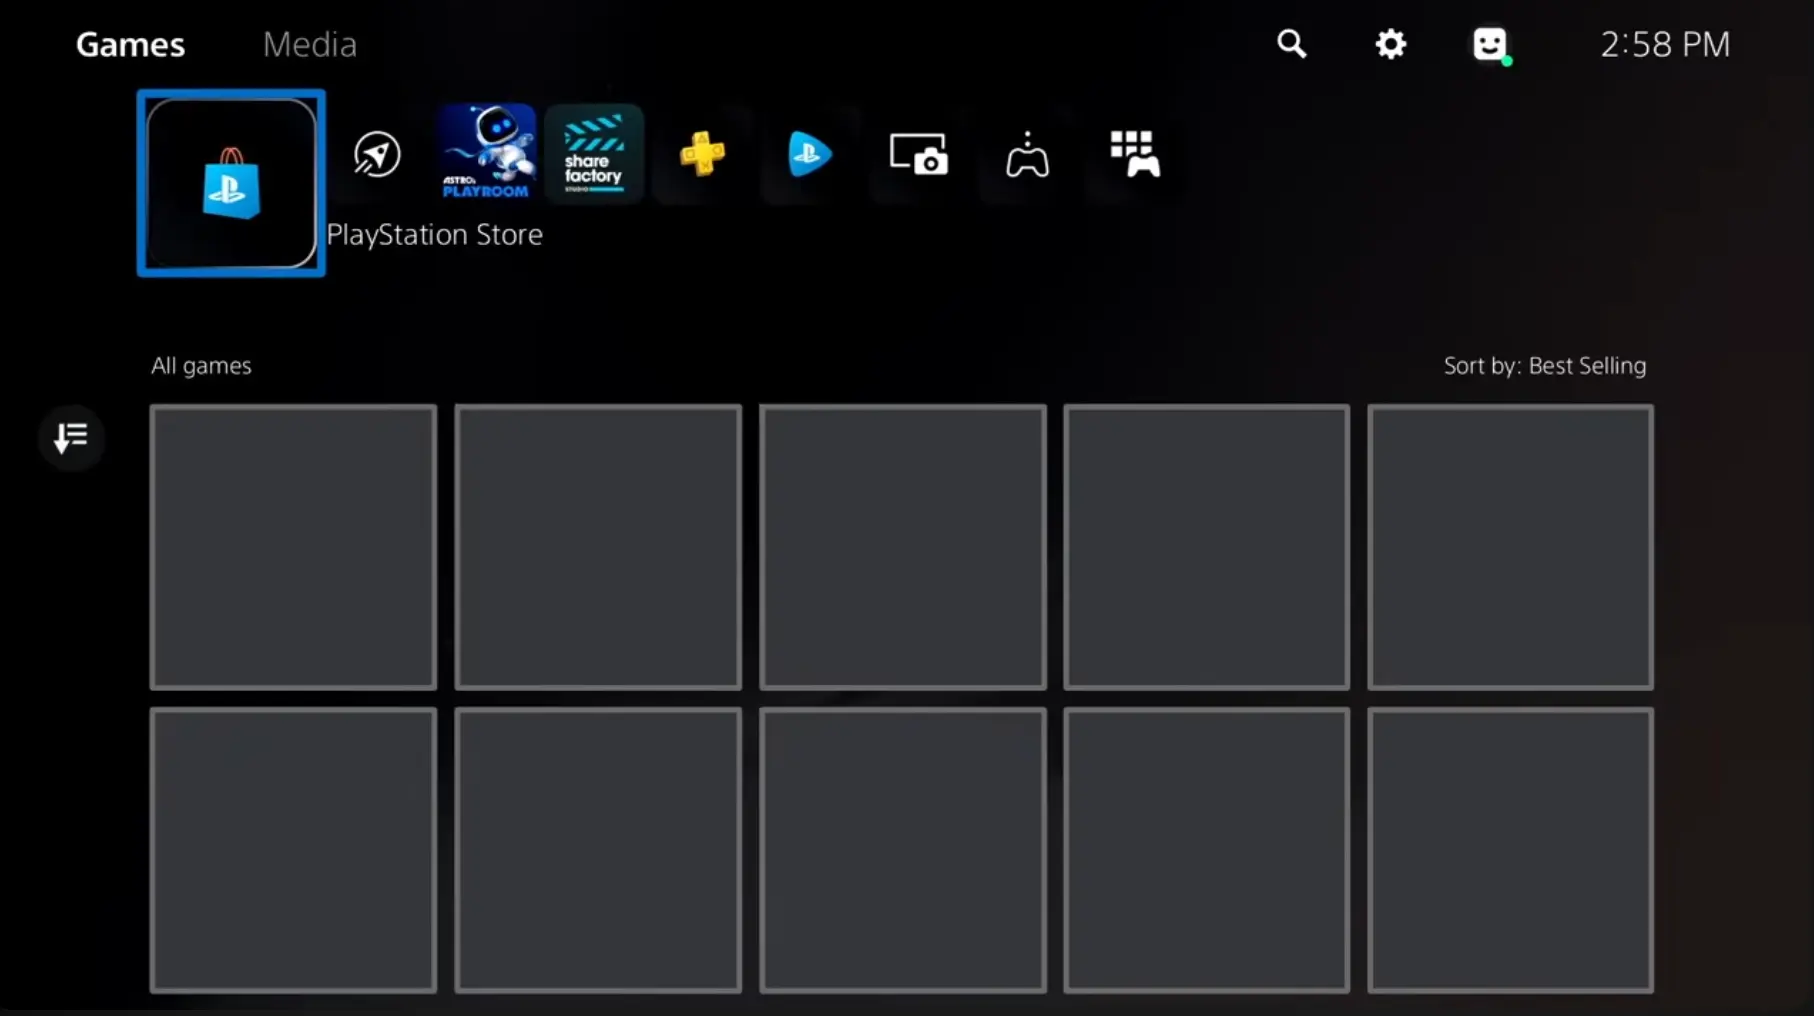Open the Explore rocket icon
1814x1016 pixels.
[x=377, y=154]
